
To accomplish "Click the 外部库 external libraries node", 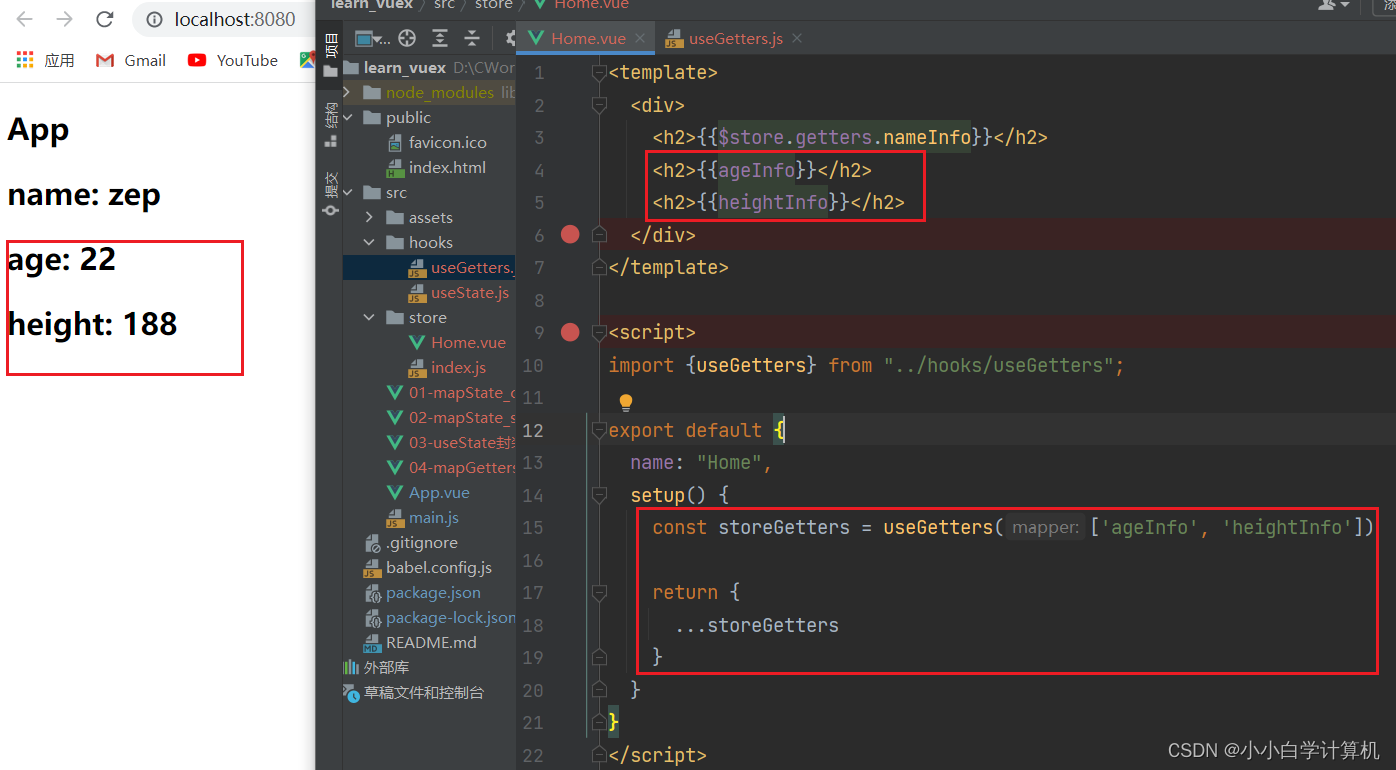I will click(376, 667).
